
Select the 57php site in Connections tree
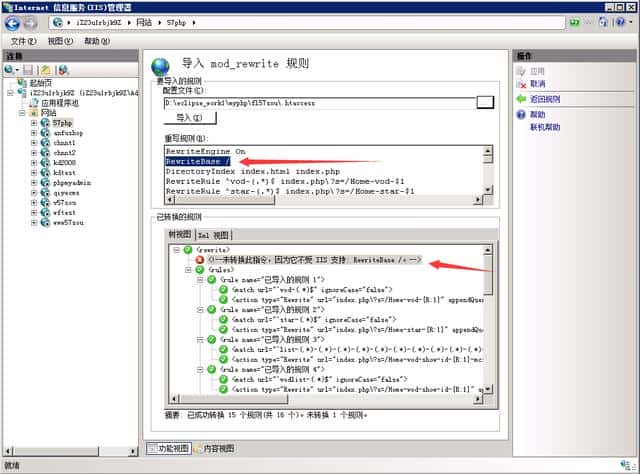pyautogui.click(x=62, y=123)
